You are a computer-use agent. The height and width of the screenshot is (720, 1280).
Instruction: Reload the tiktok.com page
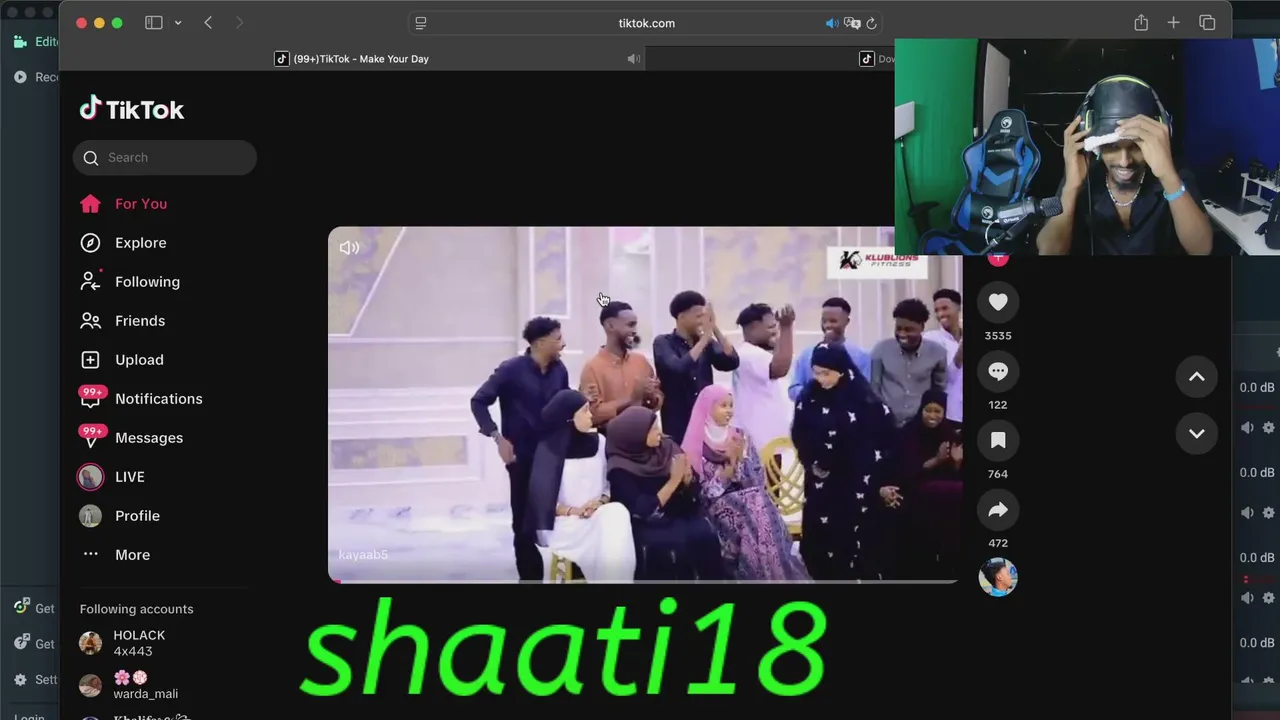[x=872, y=23]
